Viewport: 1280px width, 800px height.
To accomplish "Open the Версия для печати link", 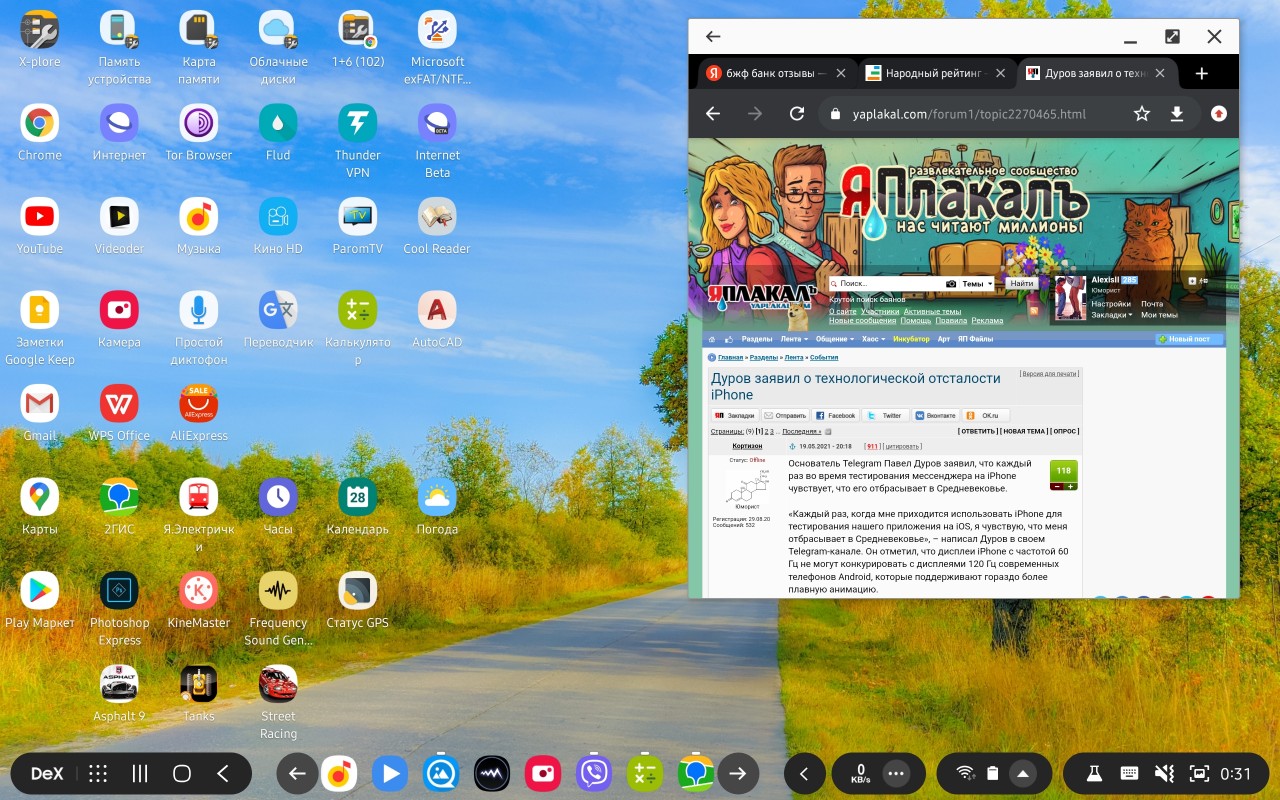I will click(x=1049, y=373).
